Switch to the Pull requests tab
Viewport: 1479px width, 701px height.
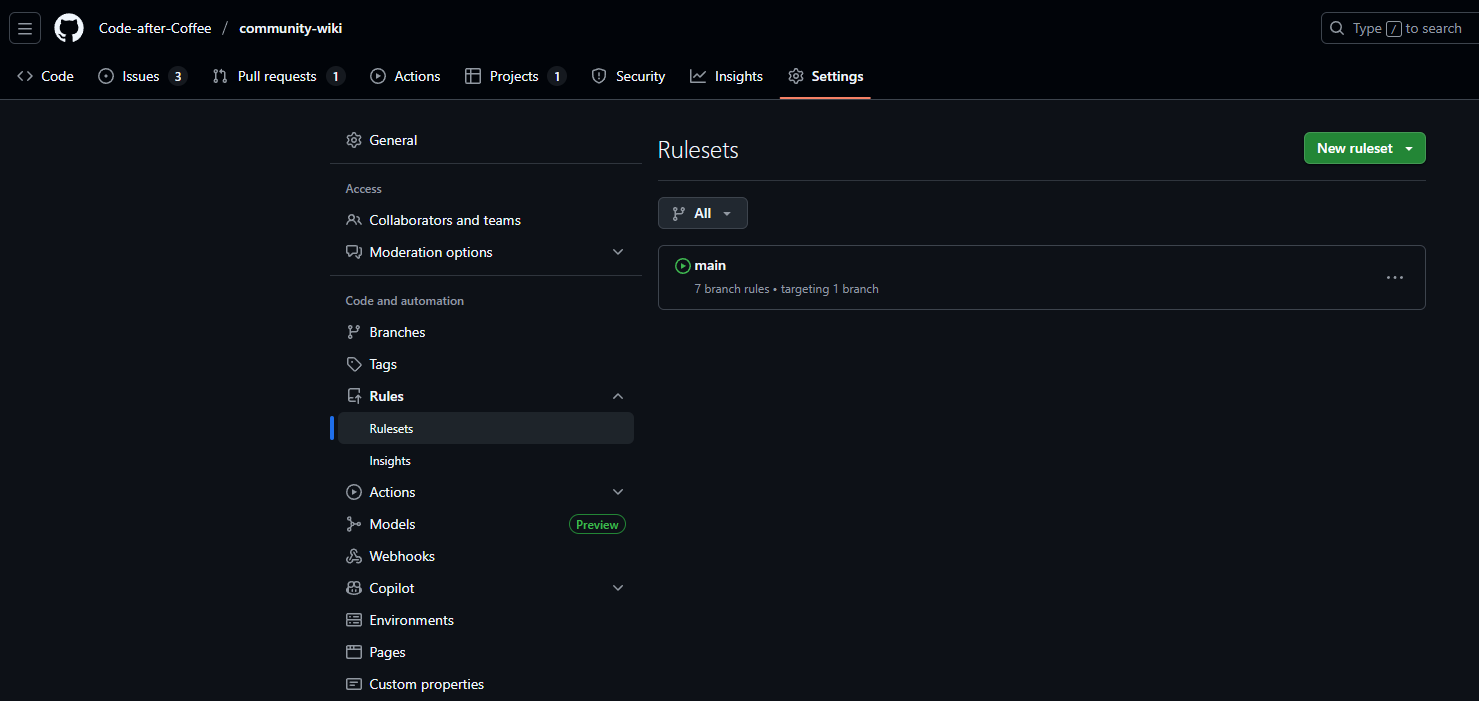click(x=277, y=75)
